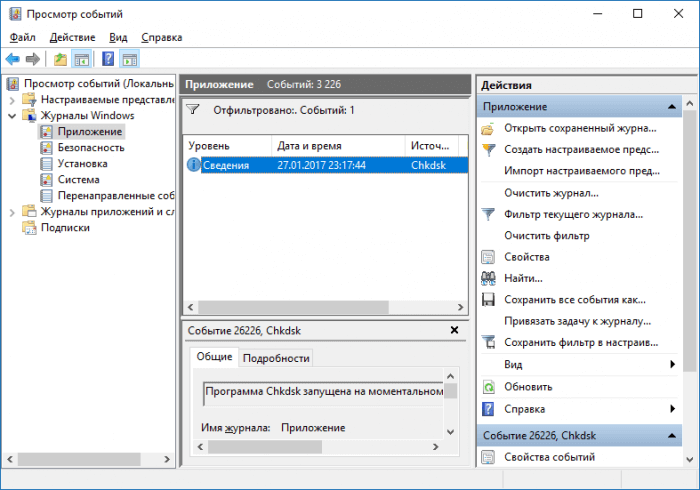Click the Очистить фильтр action
Viewport: 700px width, 490px height.
click(546, 236)
